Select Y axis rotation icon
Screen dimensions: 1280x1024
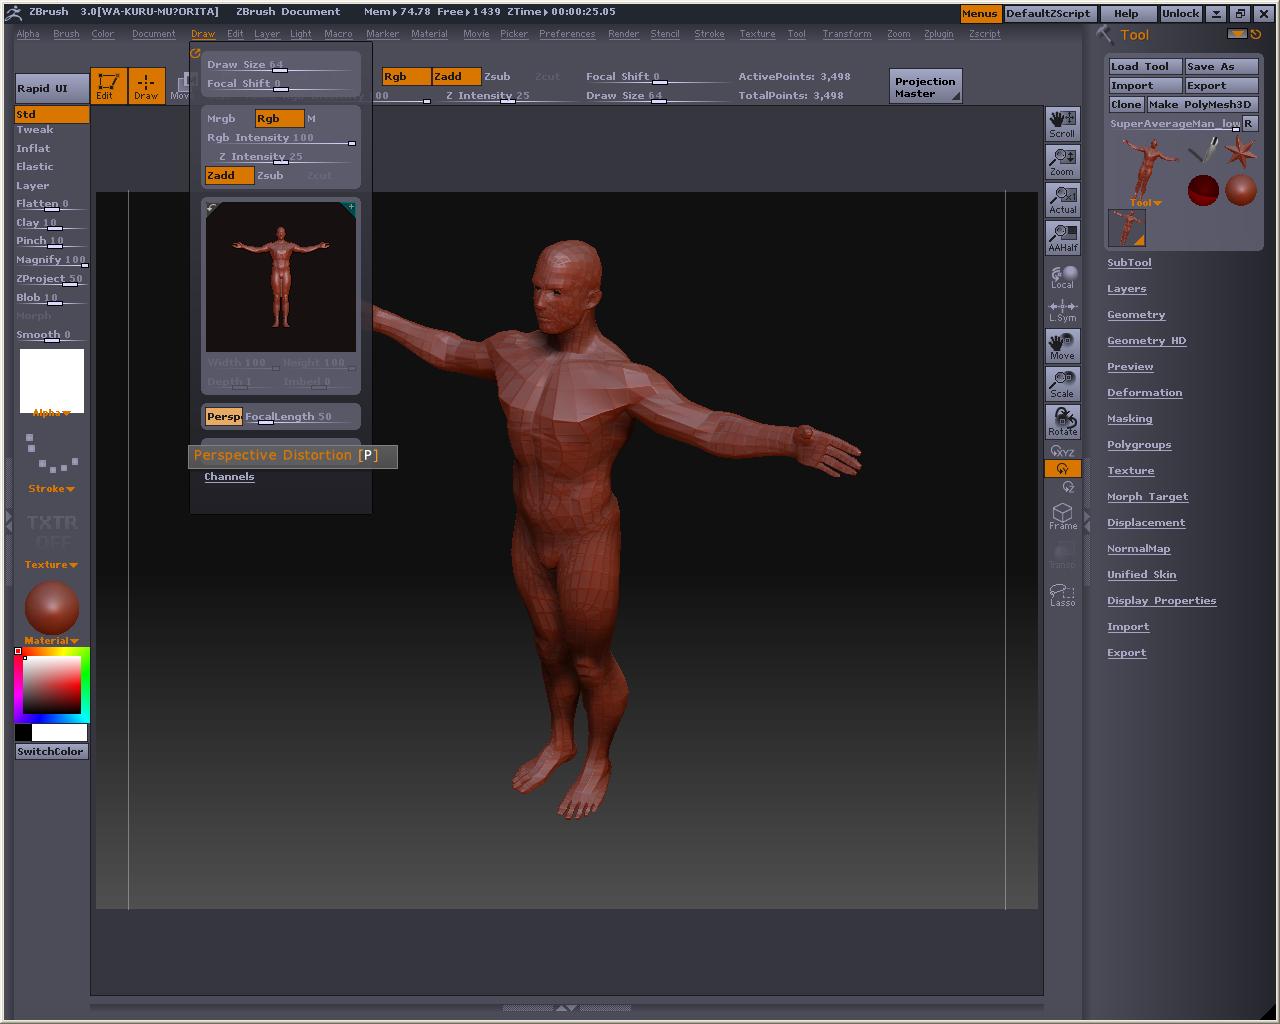coord(1062,469)
